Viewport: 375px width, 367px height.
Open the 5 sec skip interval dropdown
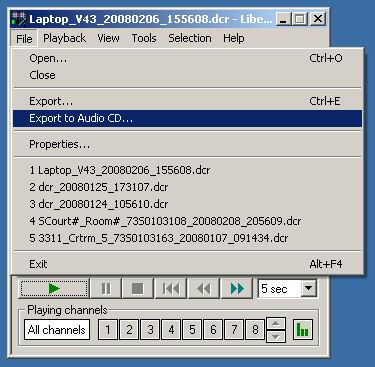click(309, 288)
